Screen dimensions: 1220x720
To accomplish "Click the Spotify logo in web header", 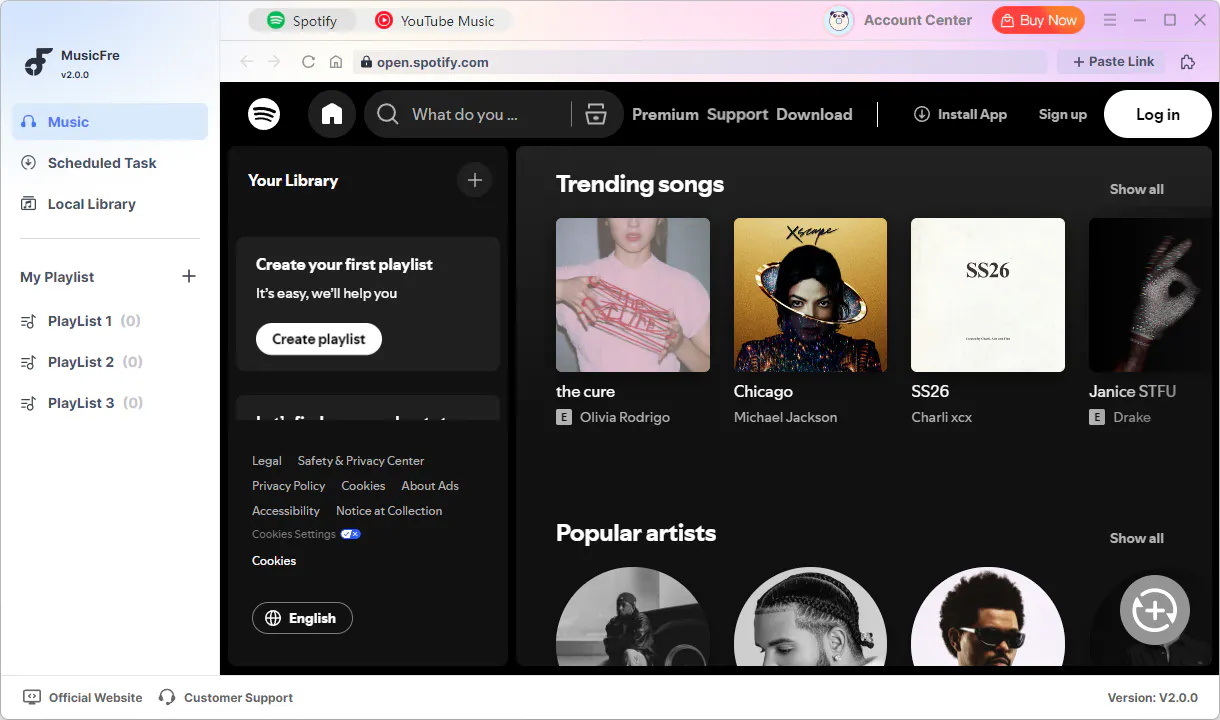I will [x=264, y=114].
